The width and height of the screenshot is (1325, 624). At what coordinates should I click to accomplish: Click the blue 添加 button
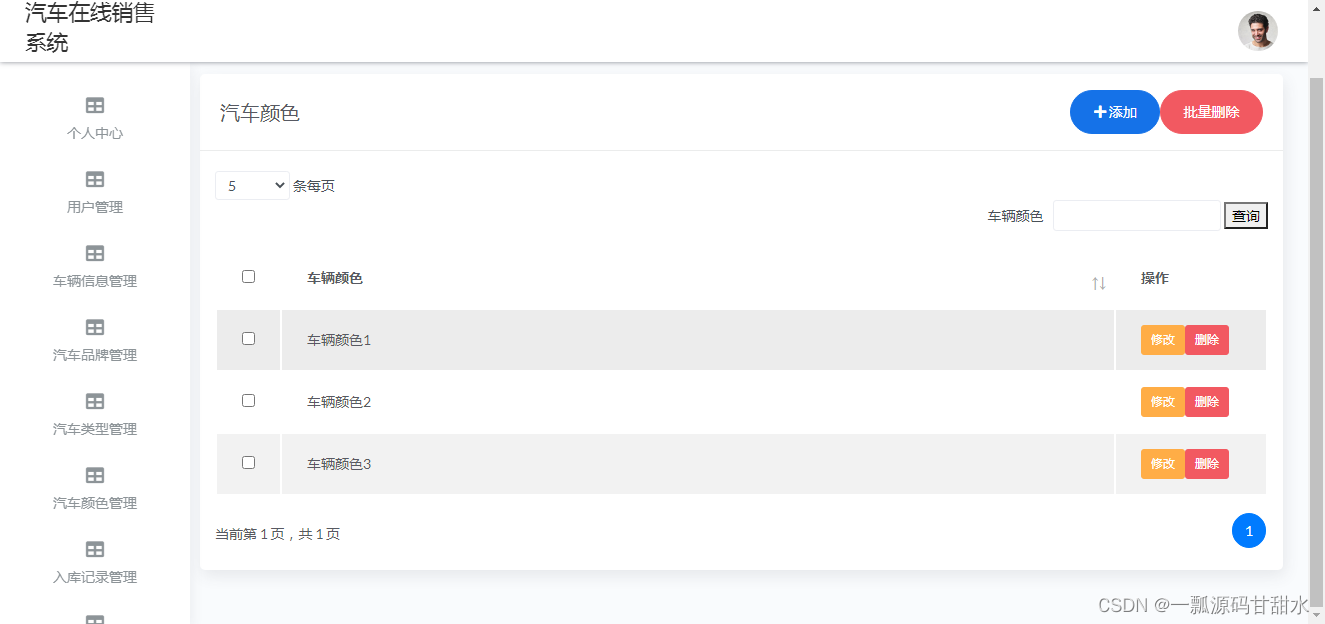[1115, 112]
